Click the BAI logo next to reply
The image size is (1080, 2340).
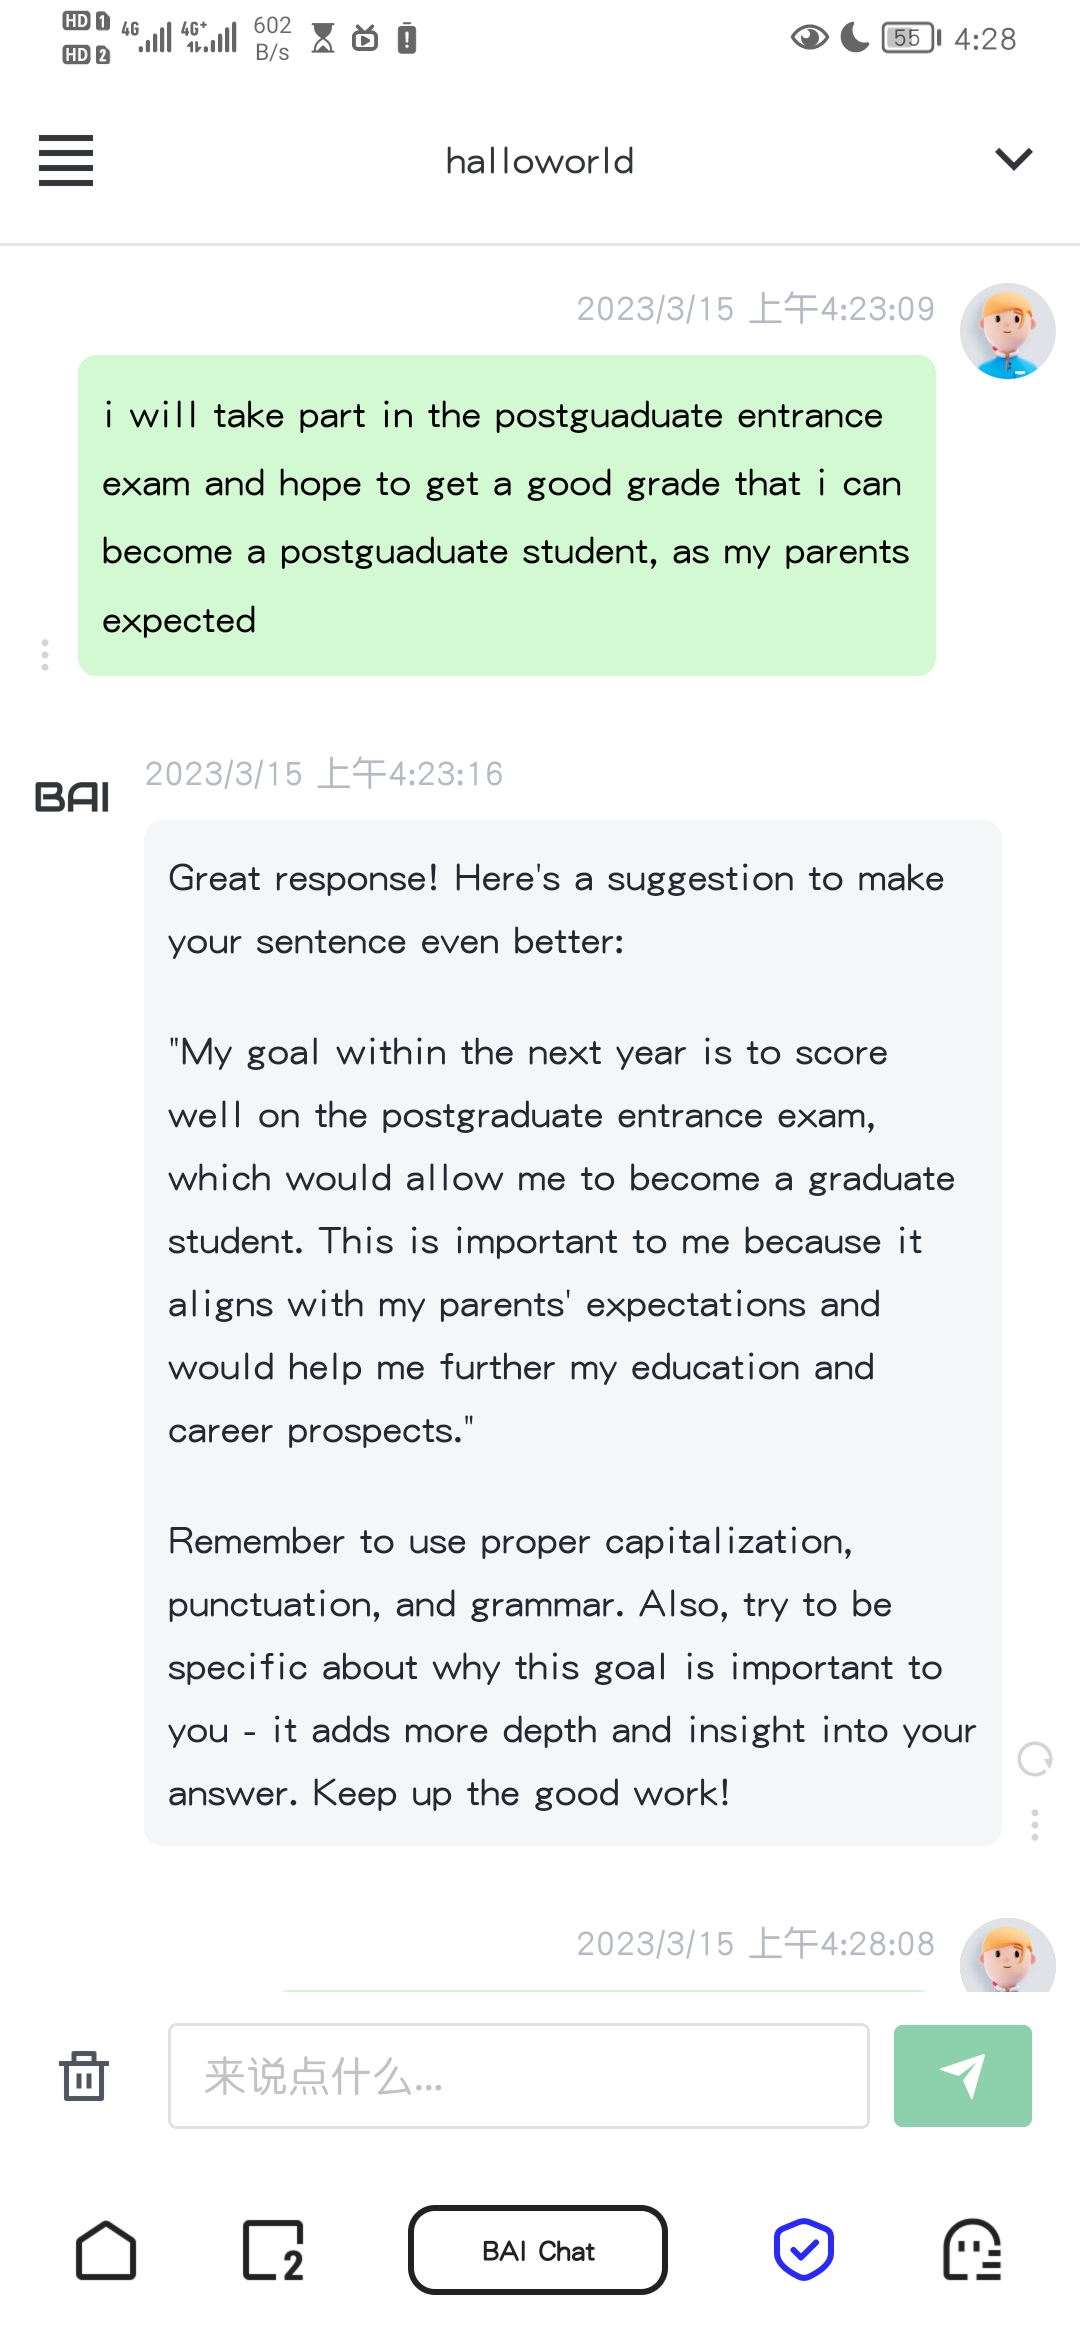pos(72,797)
